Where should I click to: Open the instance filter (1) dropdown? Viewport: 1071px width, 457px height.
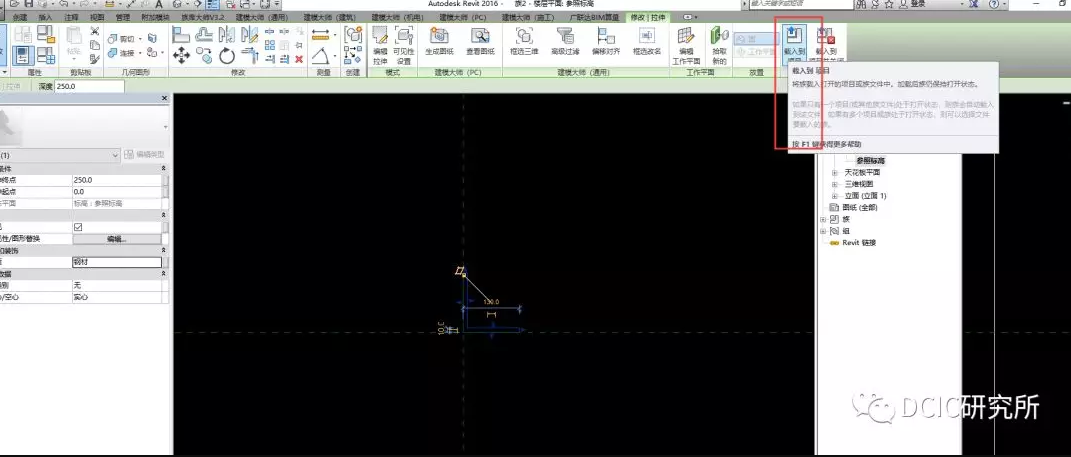coord(114,155)
